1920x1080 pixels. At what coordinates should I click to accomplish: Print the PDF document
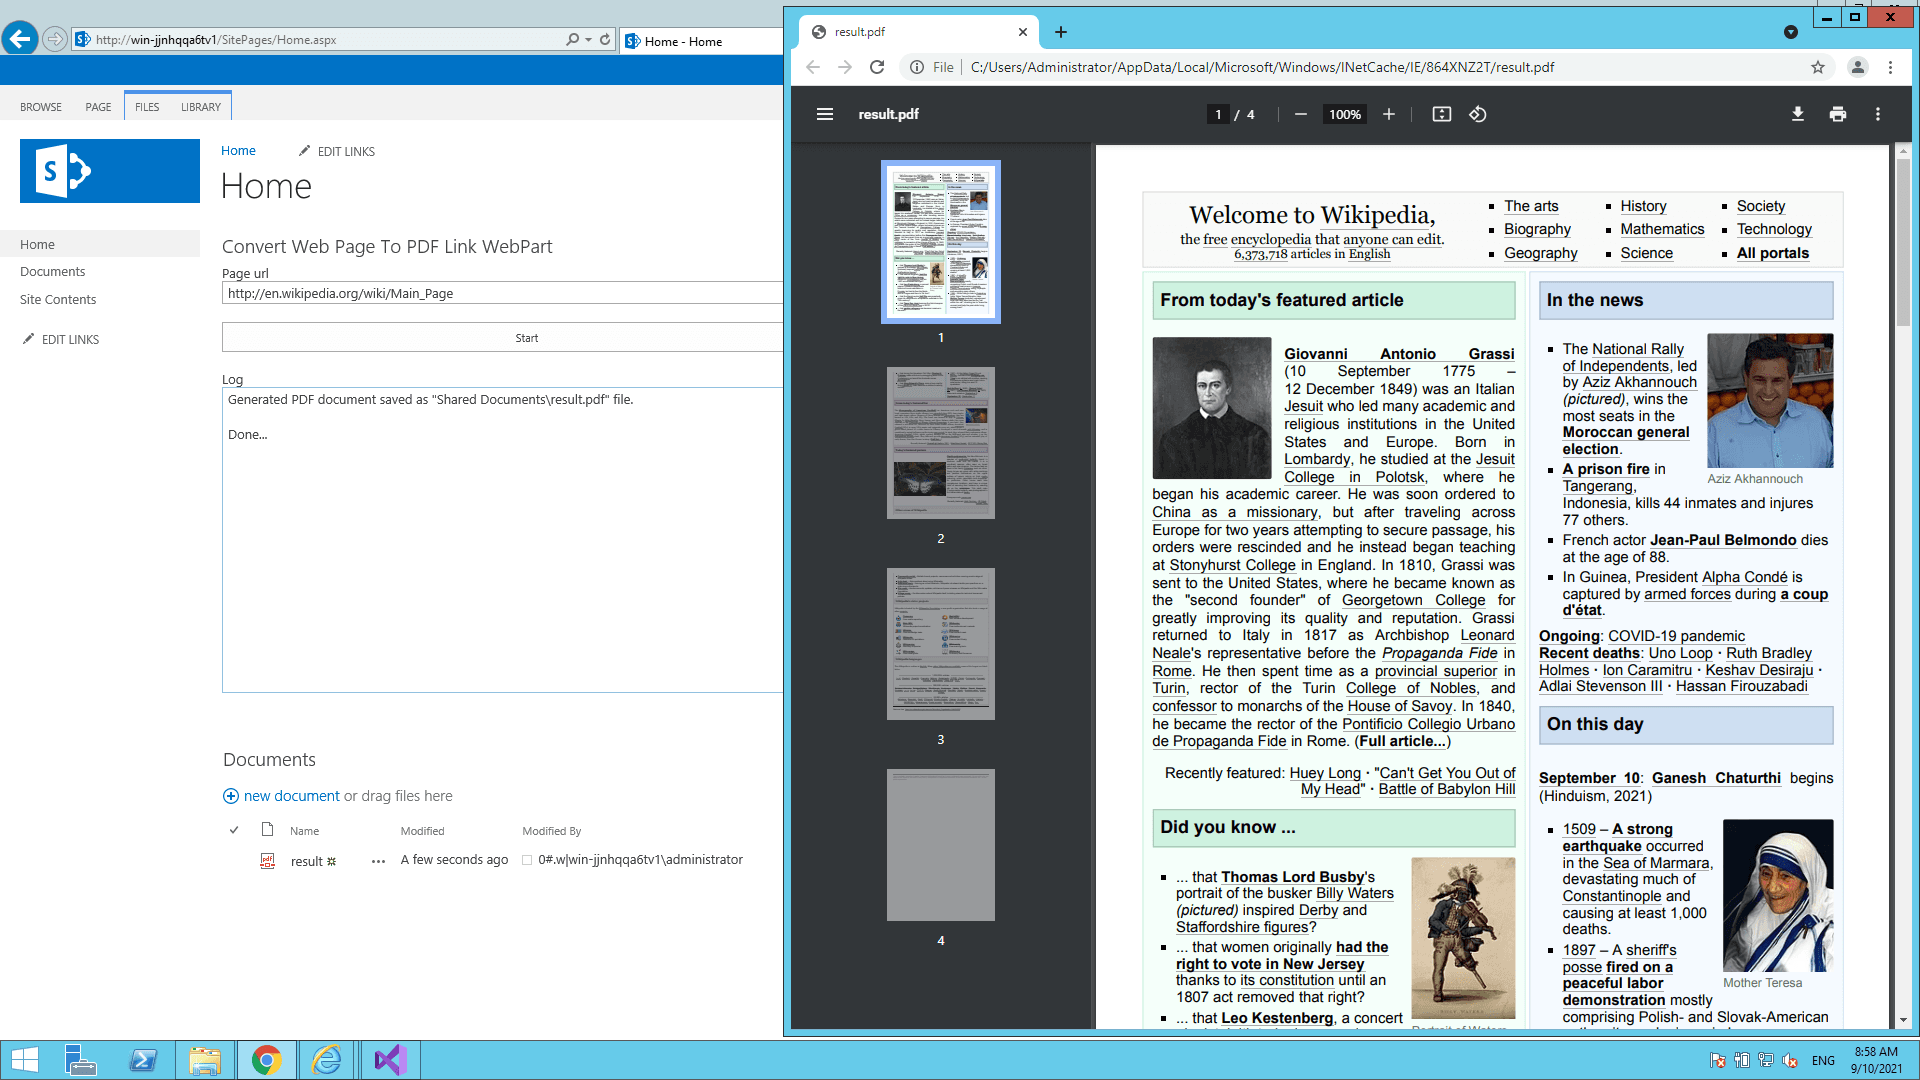point(1837,114)
